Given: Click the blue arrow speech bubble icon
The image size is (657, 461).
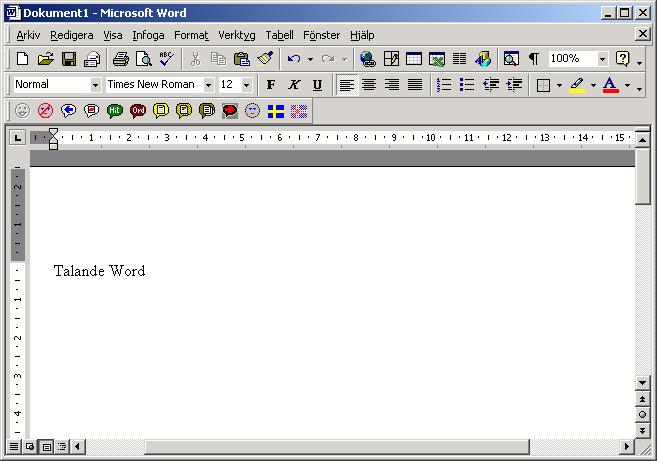Looking at the screenshot, I should coord(68,111).
